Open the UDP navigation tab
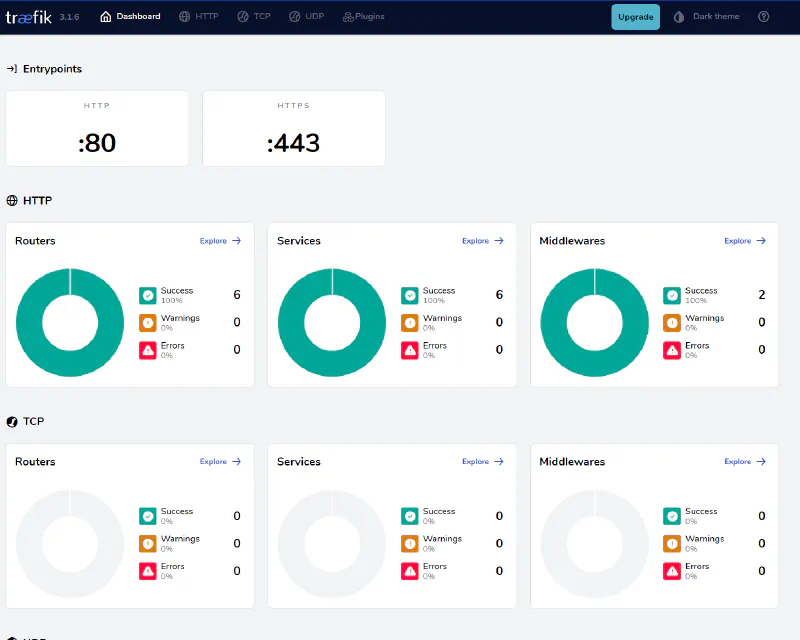Image resolution: width=800 pixels, height=640 pixels. [x=307, y=17]
